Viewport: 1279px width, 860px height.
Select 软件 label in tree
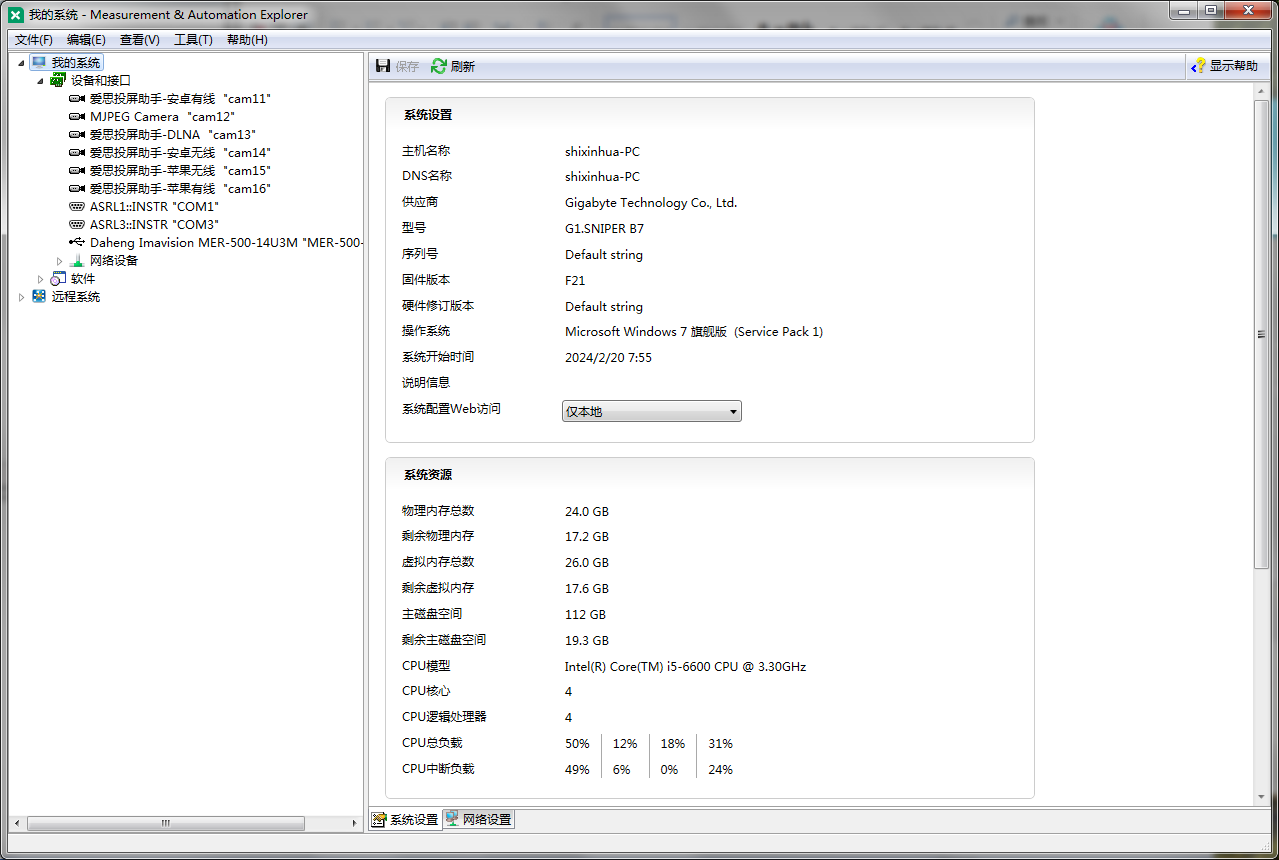(83, 279)
